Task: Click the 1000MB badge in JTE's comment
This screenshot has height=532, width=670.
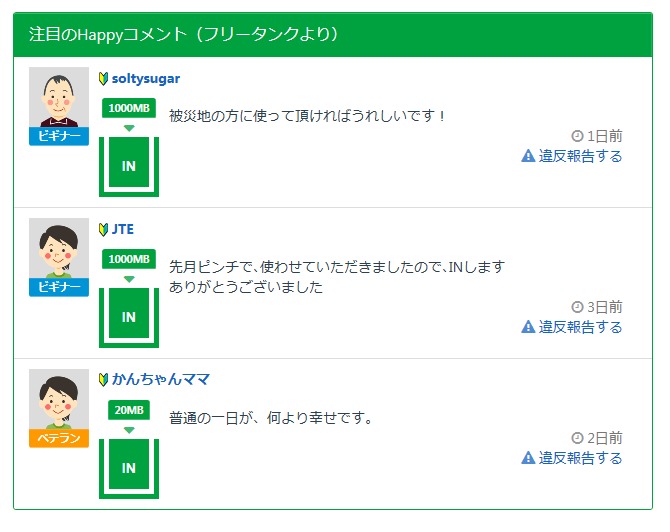Action: [x=129, y=259]
